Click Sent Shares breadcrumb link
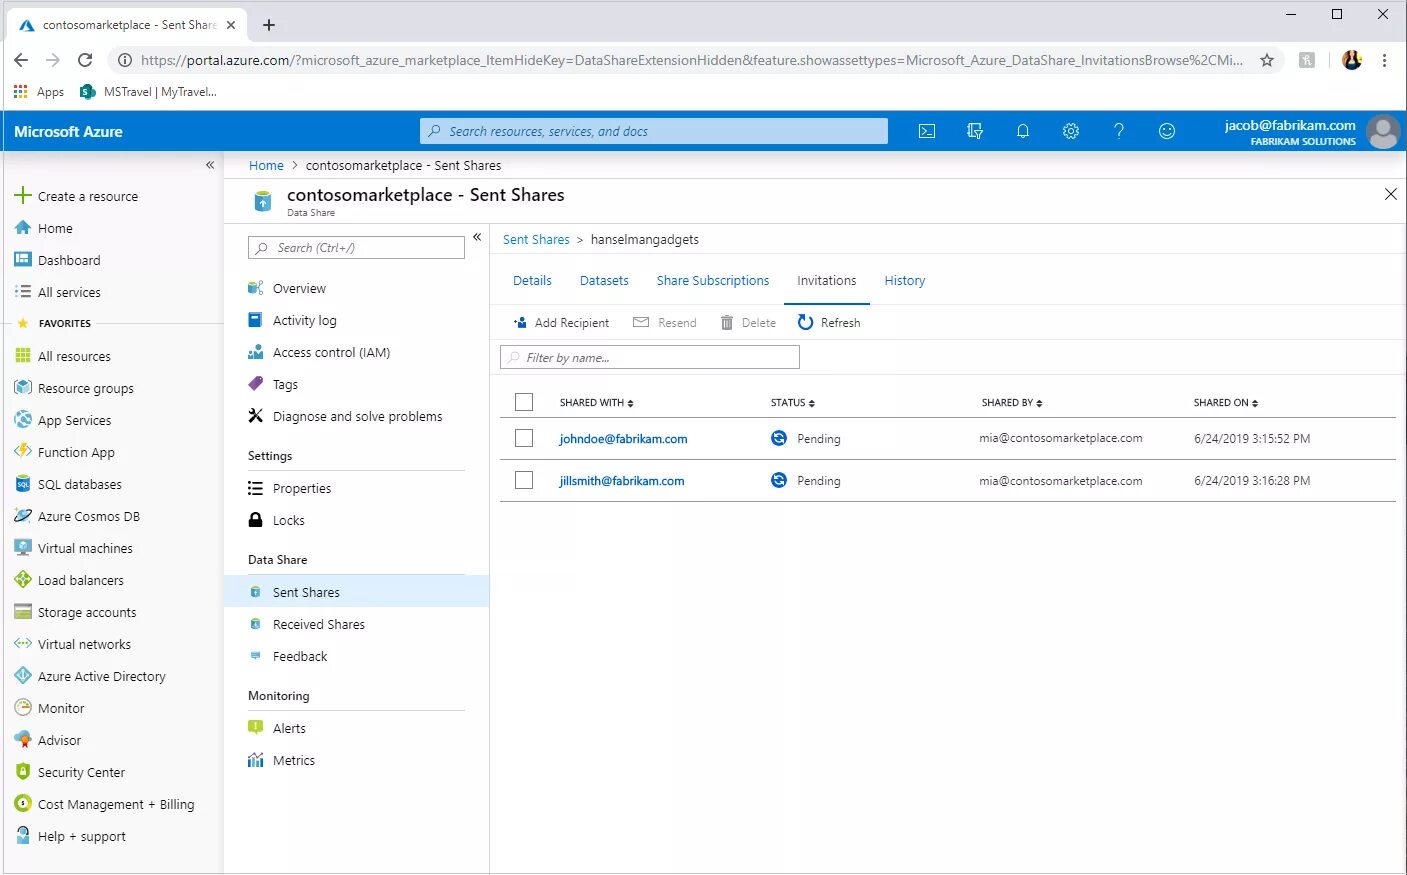1407x875 pixels. coord(536,239)
